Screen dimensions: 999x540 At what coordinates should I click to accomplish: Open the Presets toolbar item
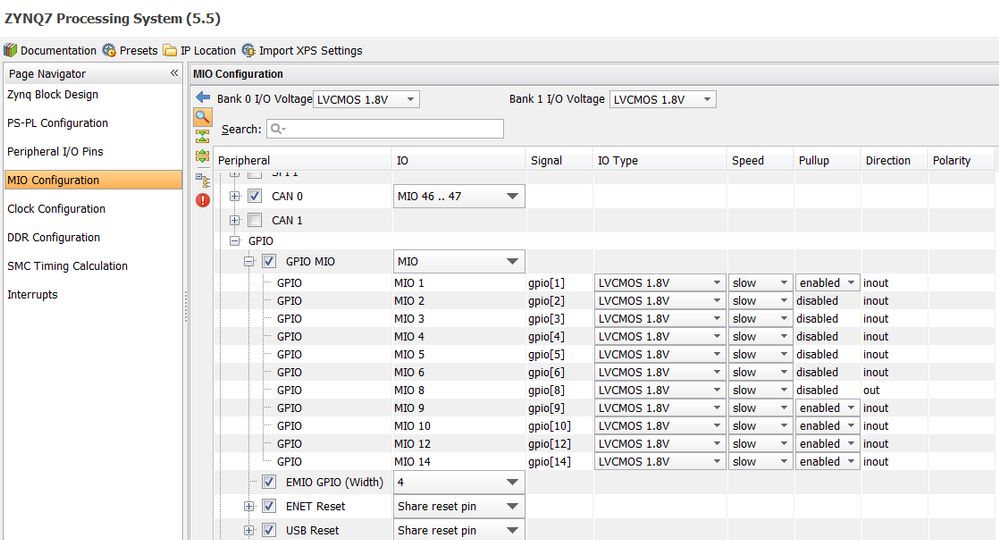[130, 50]
